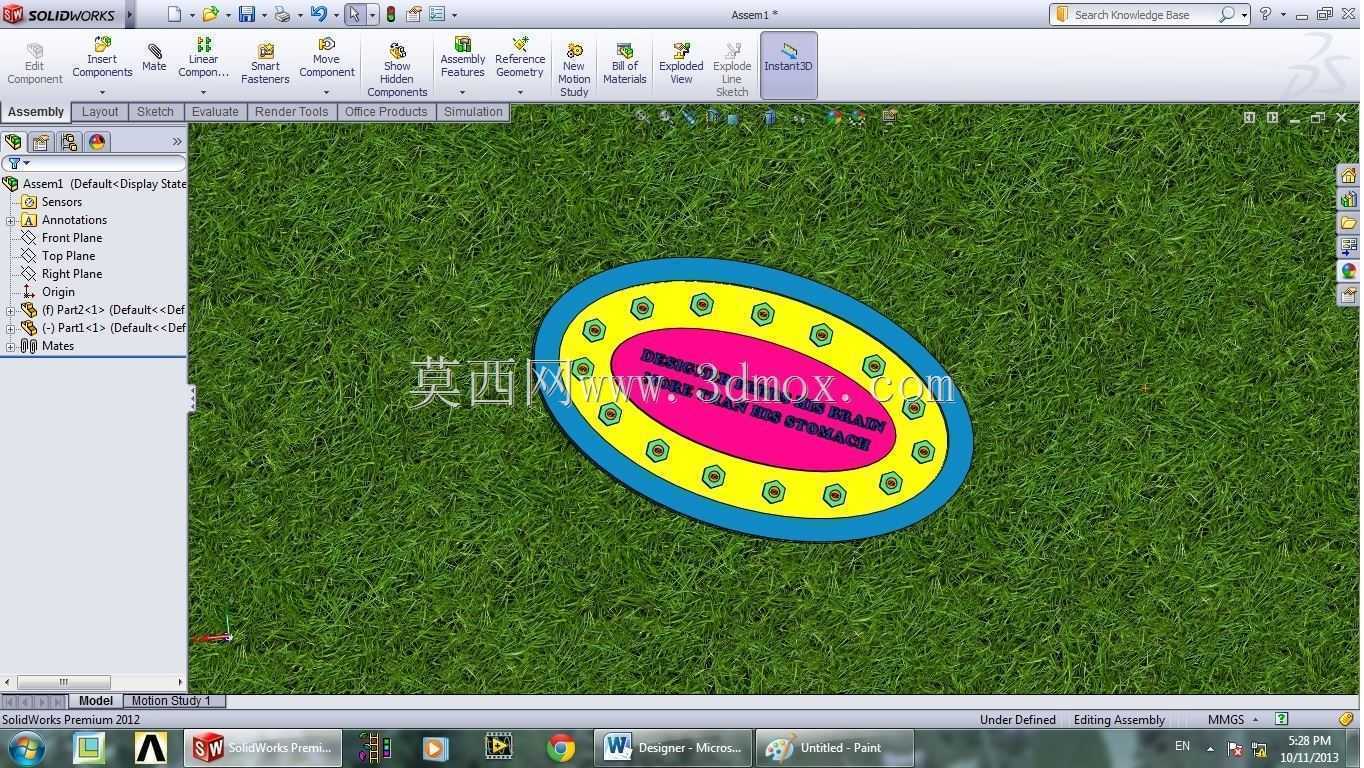
Task: Click the Select arrow tool
Action: [x=354, y=14]
